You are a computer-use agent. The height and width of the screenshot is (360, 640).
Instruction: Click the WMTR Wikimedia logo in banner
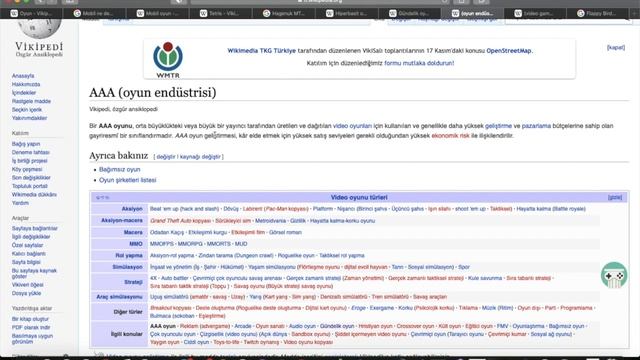click(168, 60)
